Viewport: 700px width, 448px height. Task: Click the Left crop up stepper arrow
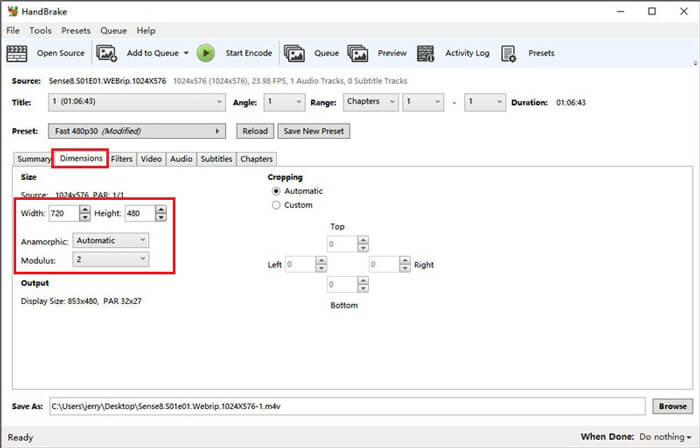(321, 261)
